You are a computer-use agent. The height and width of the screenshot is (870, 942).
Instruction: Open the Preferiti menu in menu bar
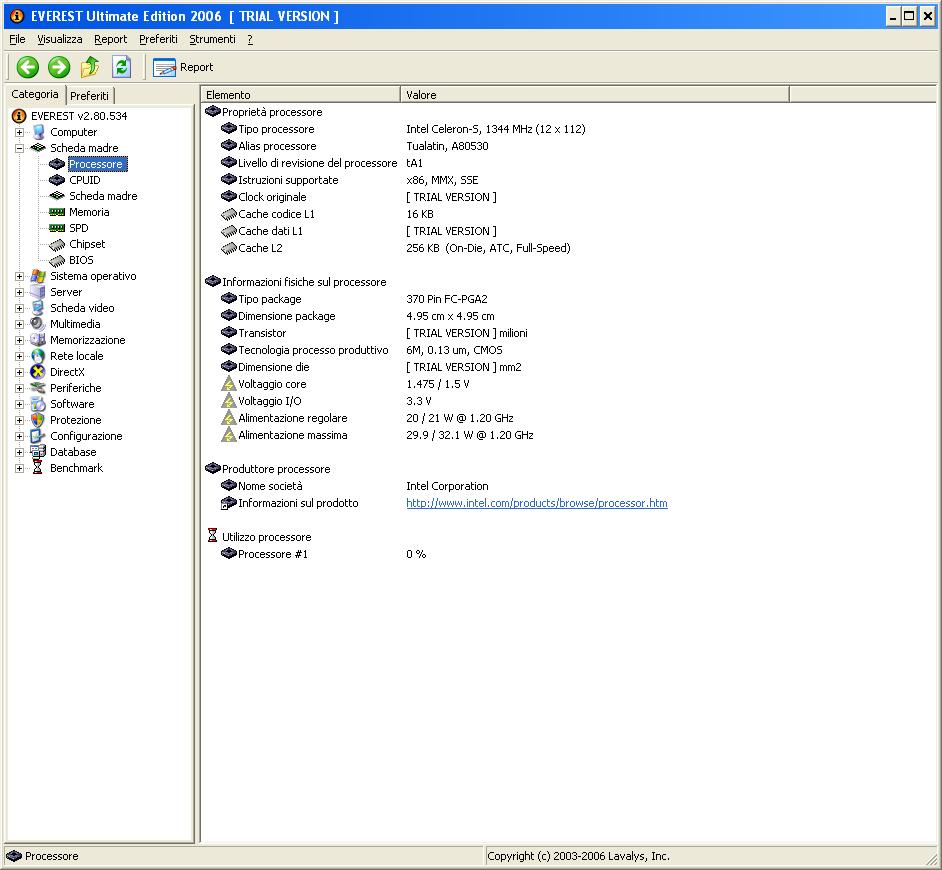tap(159, 39)
